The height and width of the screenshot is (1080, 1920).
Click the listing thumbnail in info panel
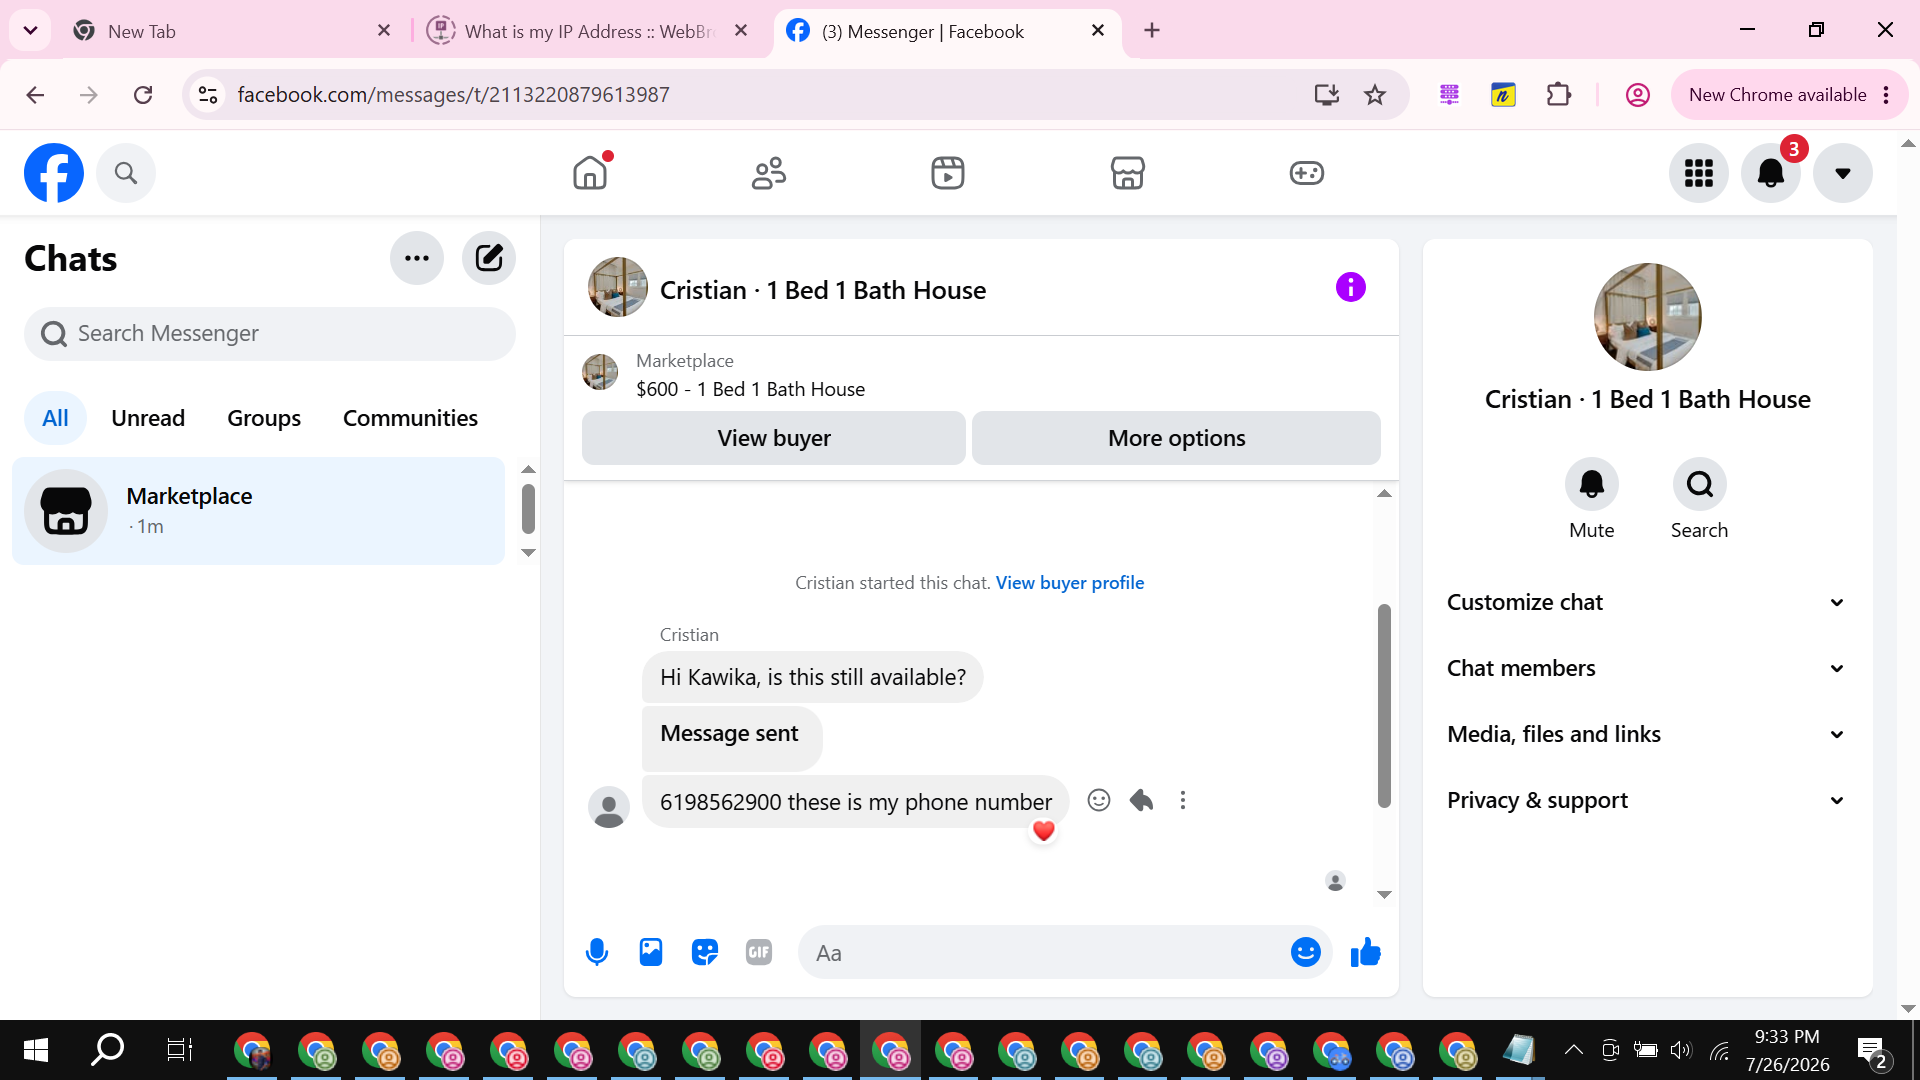coord(1648,317)
